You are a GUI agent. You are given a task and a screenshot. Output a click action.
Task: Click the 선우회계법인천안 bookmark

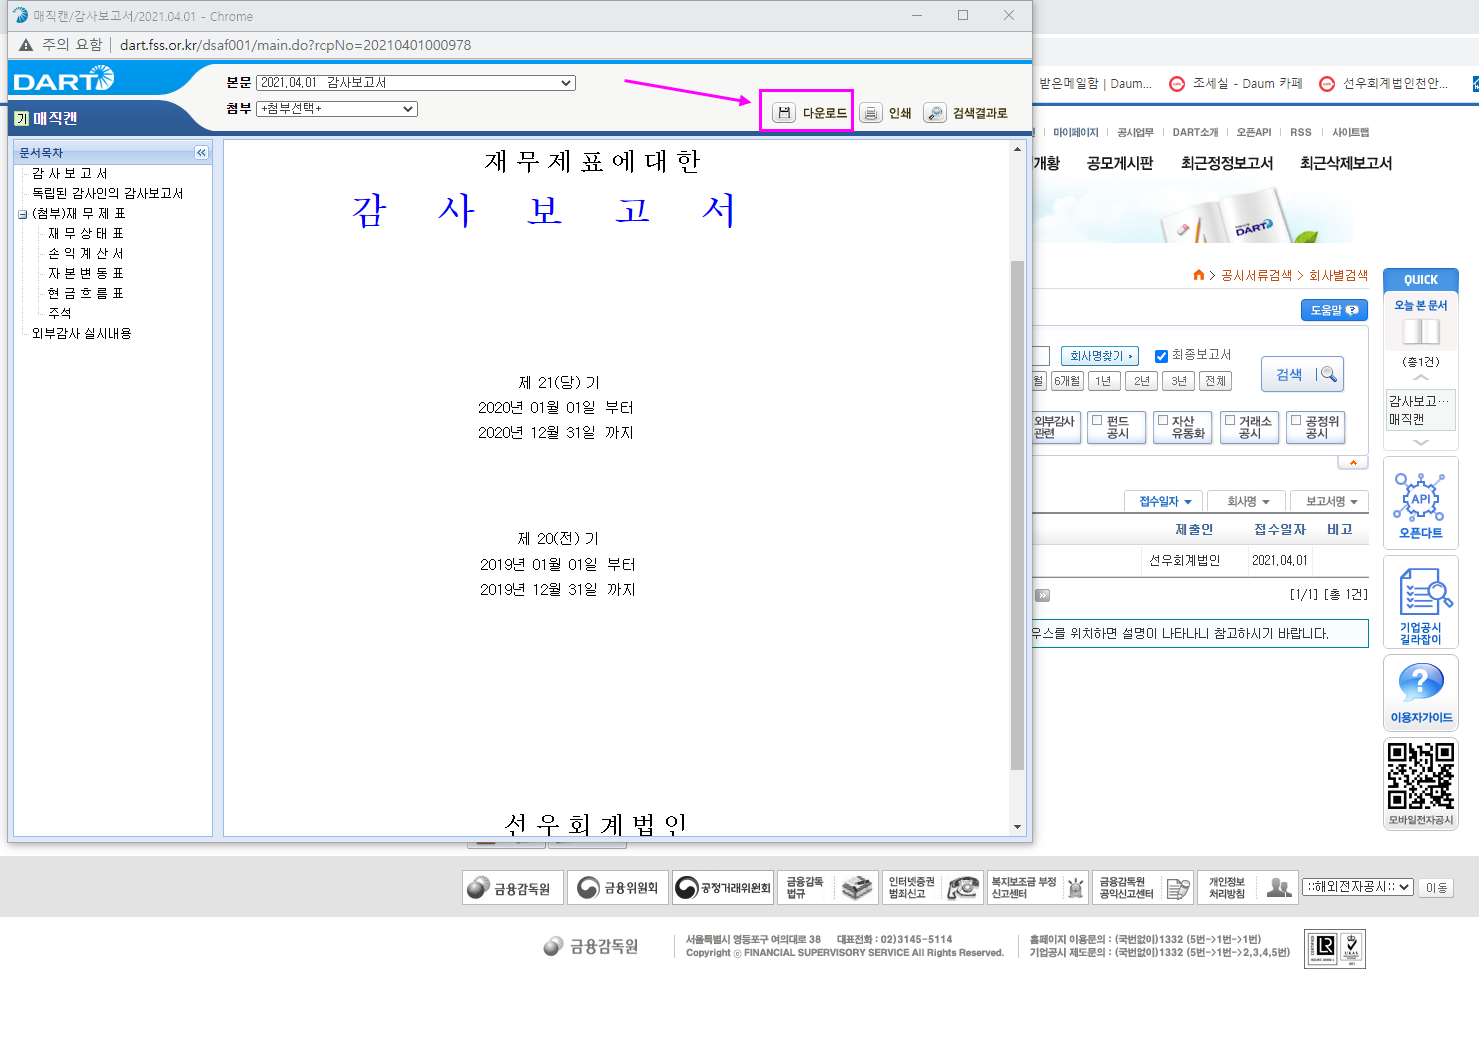tap(1384, 84)
